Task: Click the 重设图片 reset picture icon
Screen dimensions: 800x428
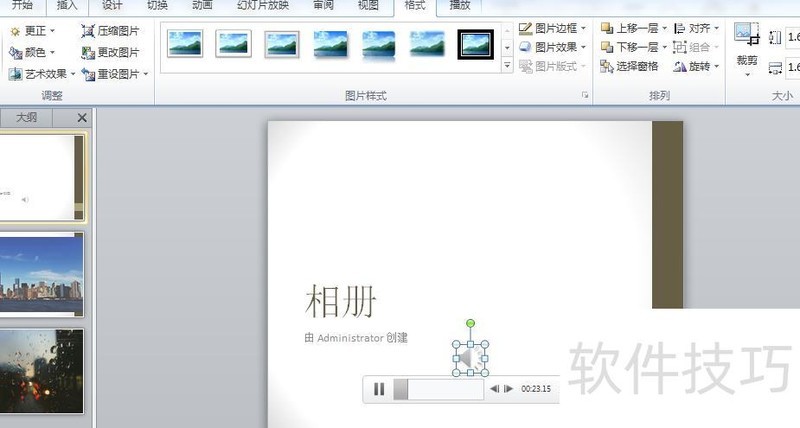Action: (x=88, y=74)
